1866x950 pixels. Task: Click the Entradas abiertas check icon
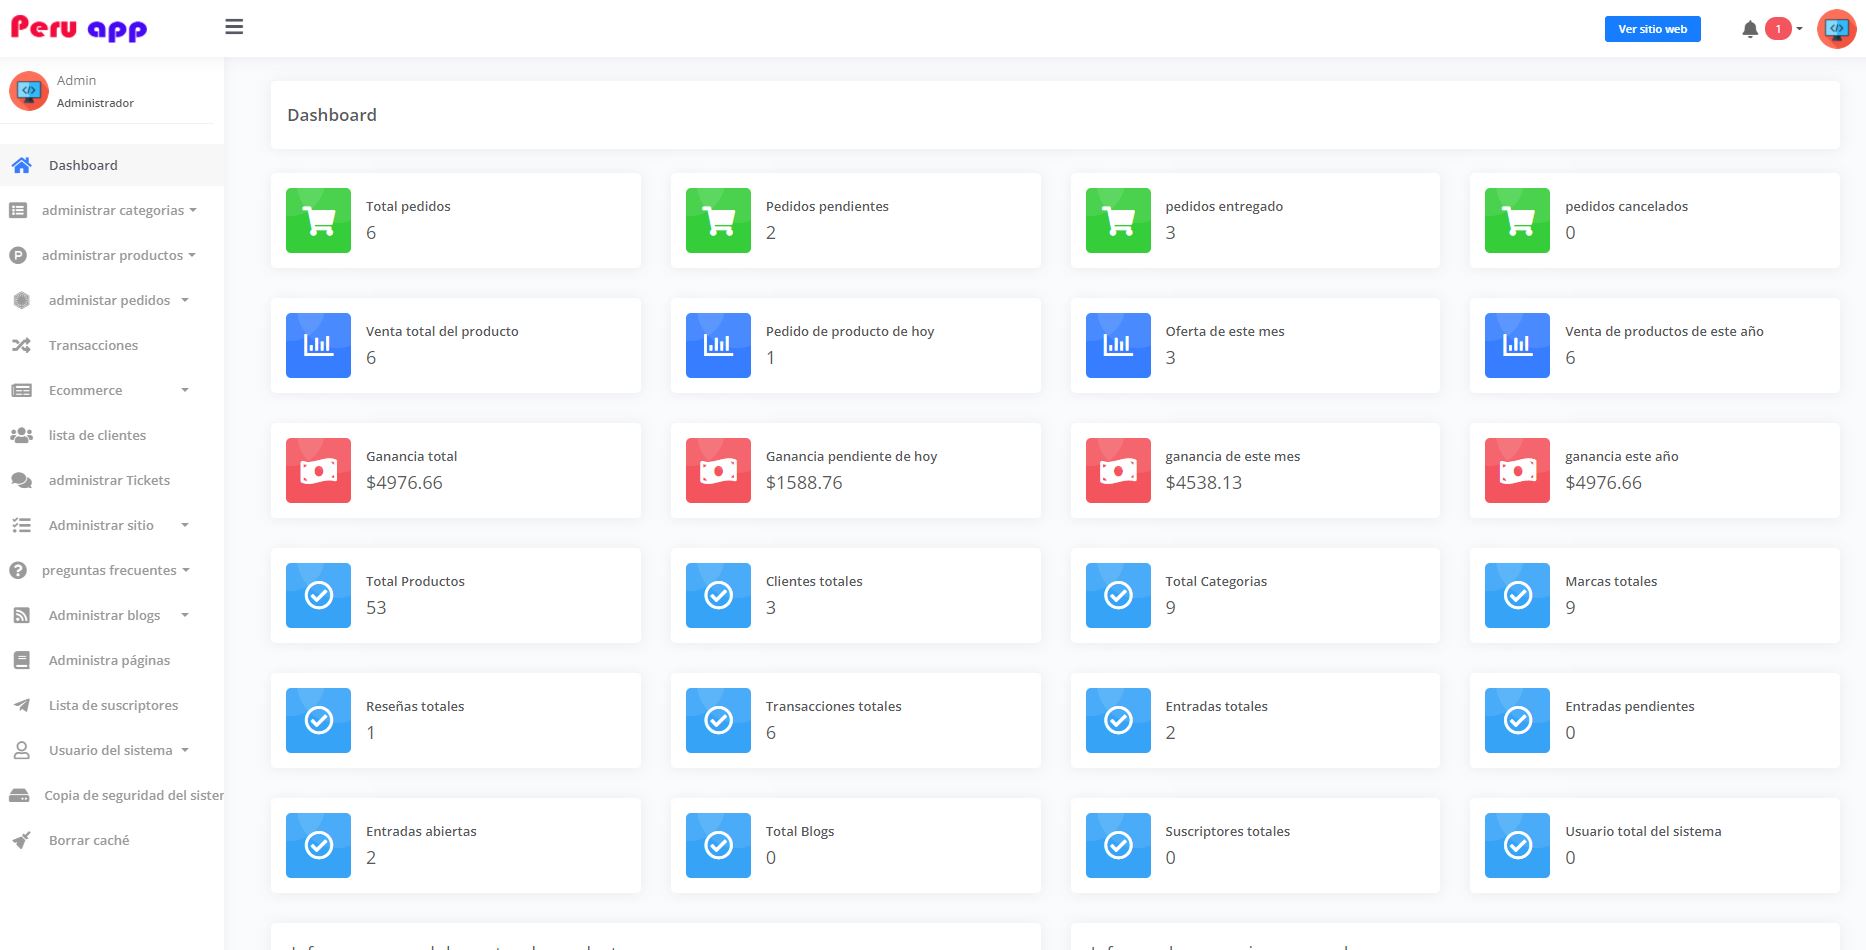click(x=318, y=845)
